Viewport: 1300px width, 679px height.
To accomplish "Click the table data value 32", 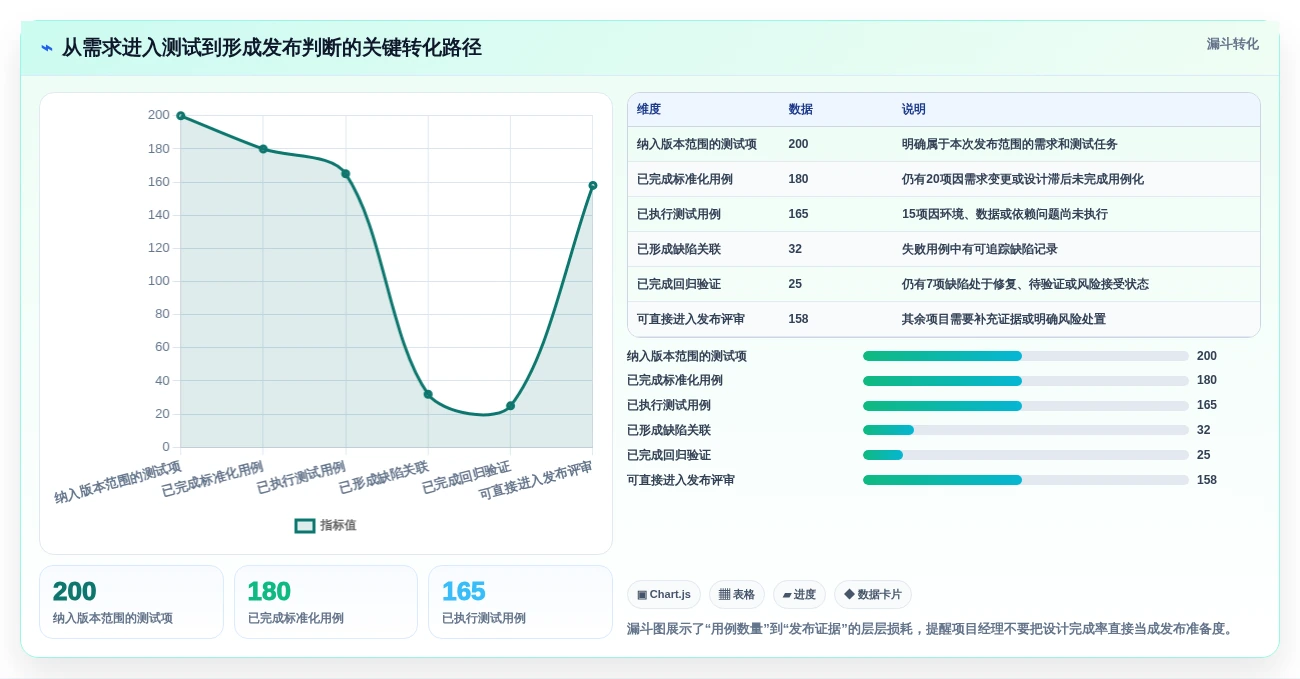I will click(x=795, y=249).
